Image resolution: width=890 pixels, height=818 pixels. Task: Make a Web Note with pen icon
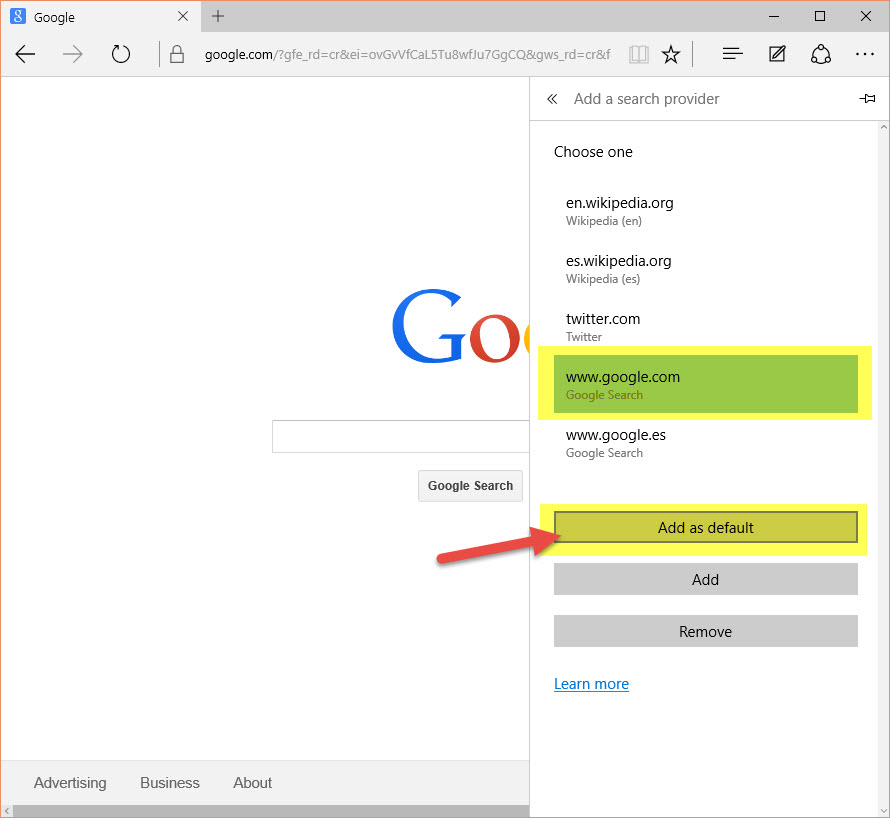point(777,54)
